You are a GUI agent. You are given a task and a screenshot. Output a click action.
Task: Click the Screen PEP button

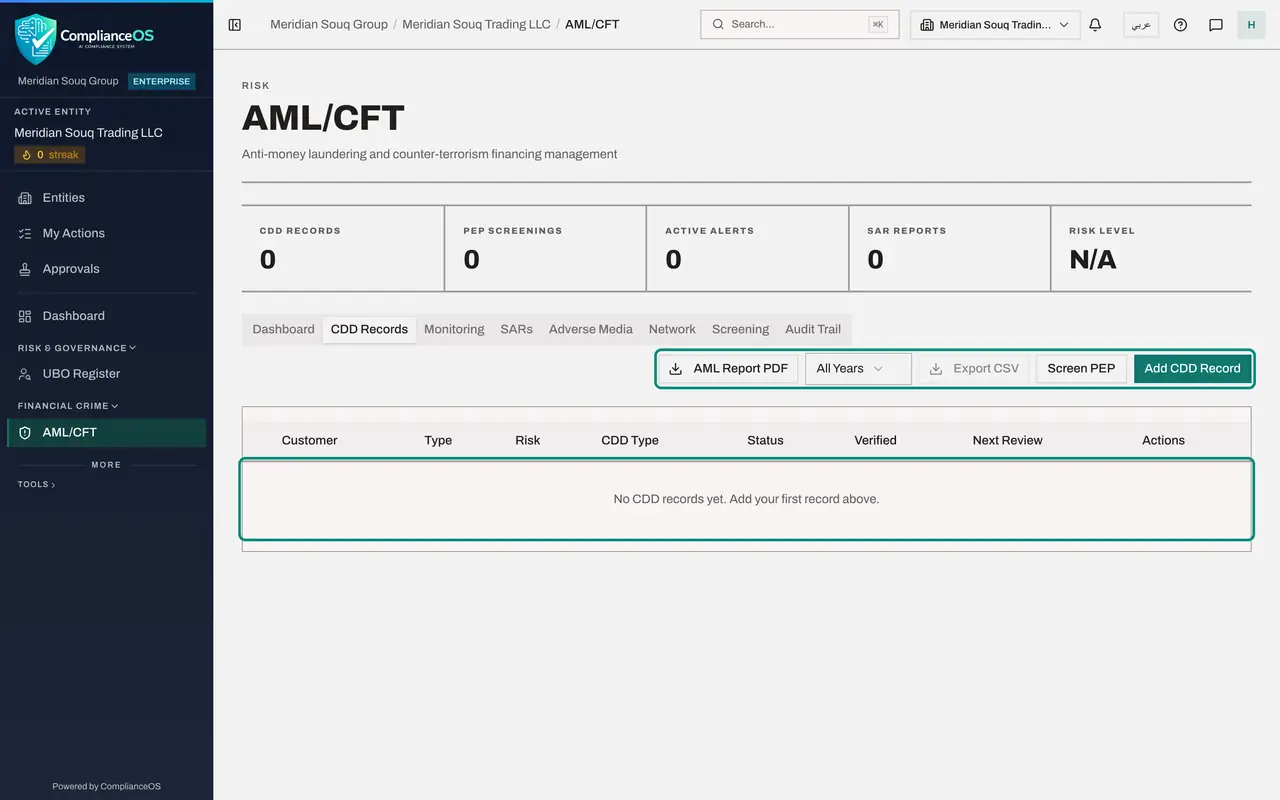(1081, 368)
